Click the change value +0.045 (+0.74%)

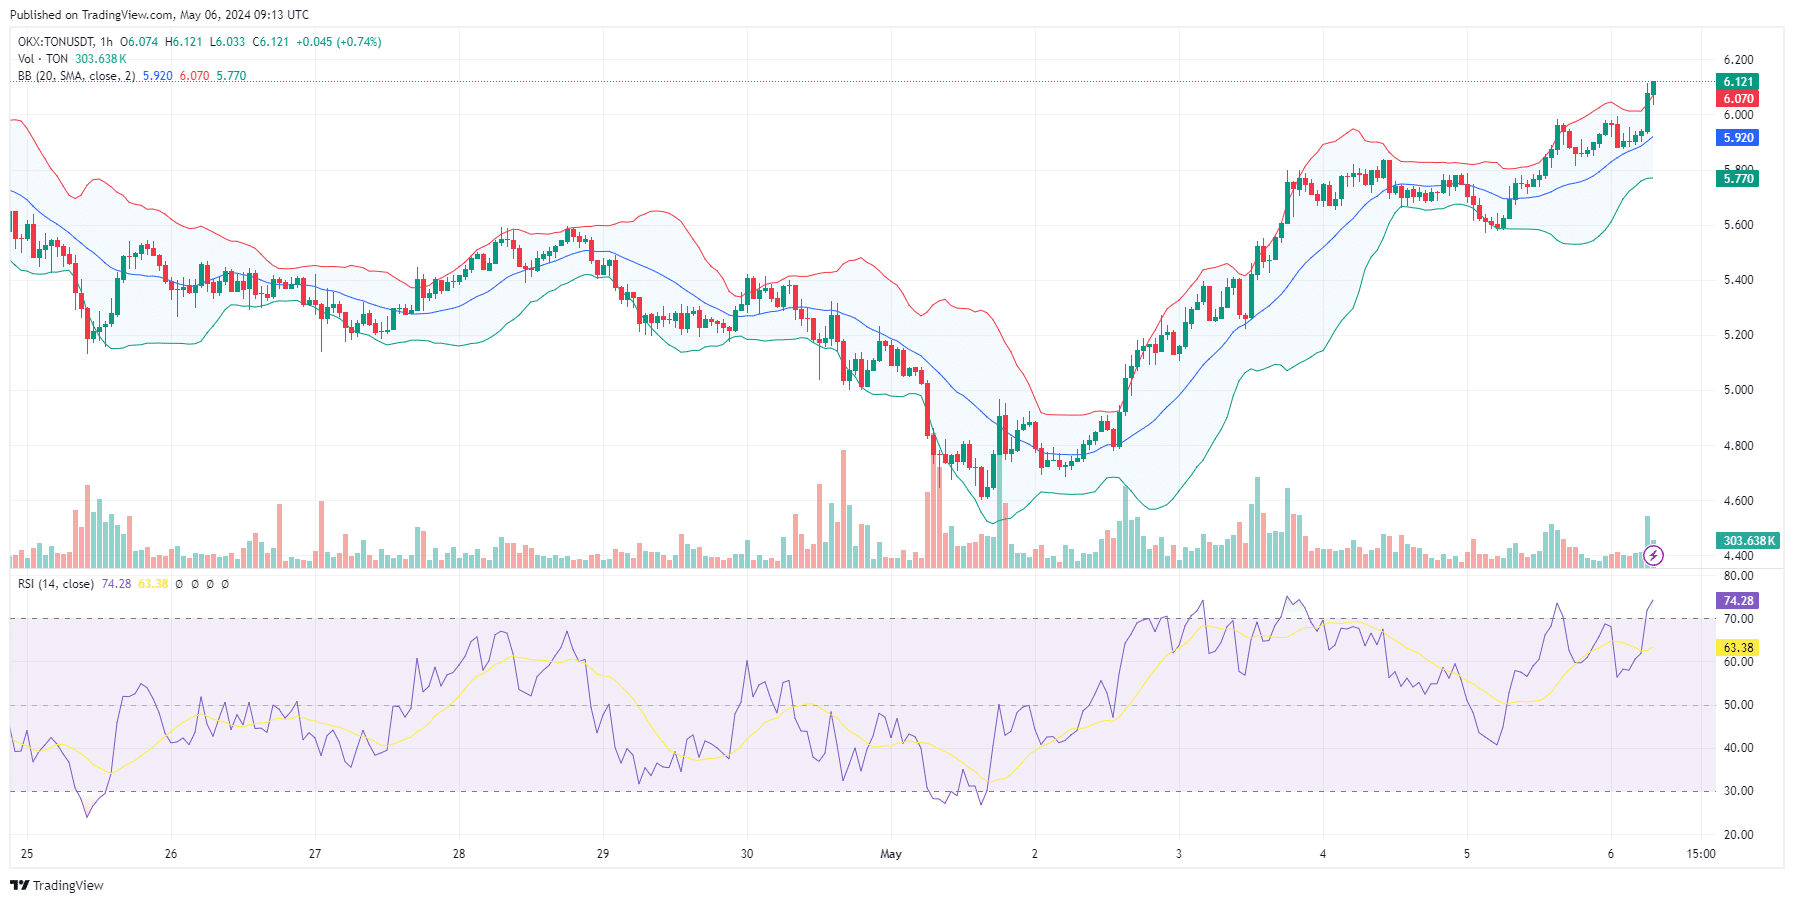[x=339, y=42]
